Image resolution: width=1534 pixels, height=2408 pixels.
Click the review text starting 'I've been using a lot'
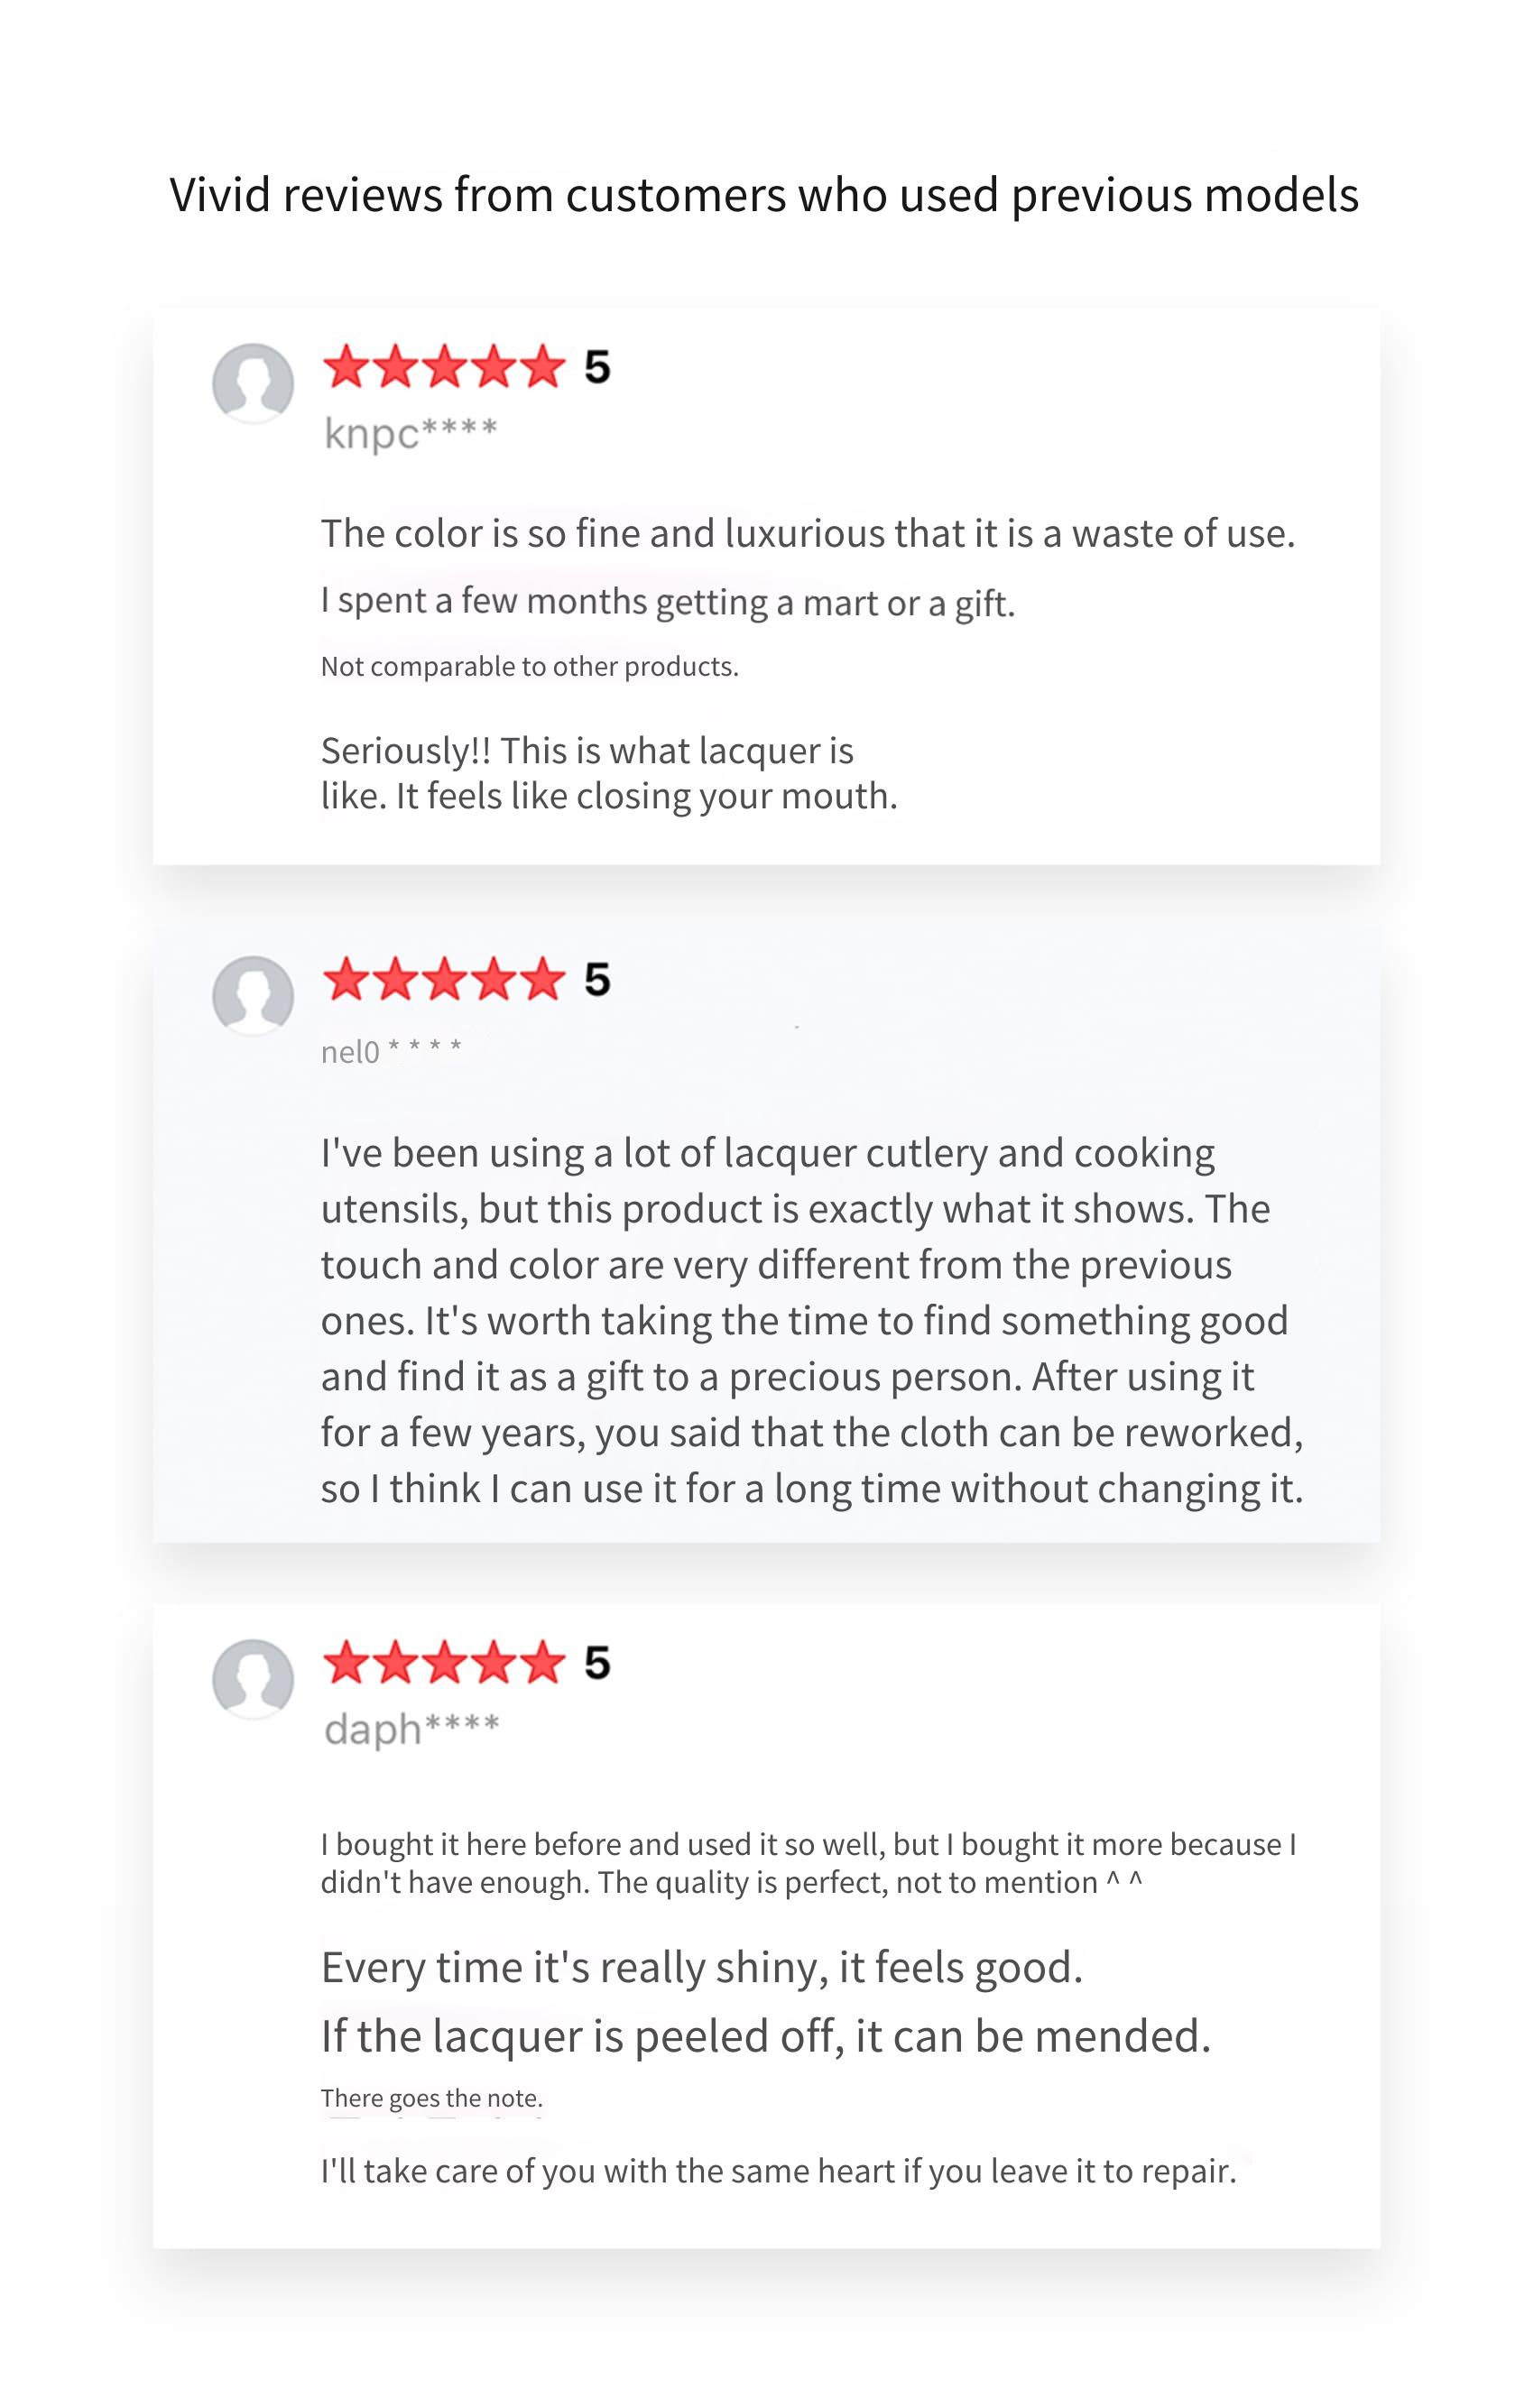click(x=812, y=1320)
